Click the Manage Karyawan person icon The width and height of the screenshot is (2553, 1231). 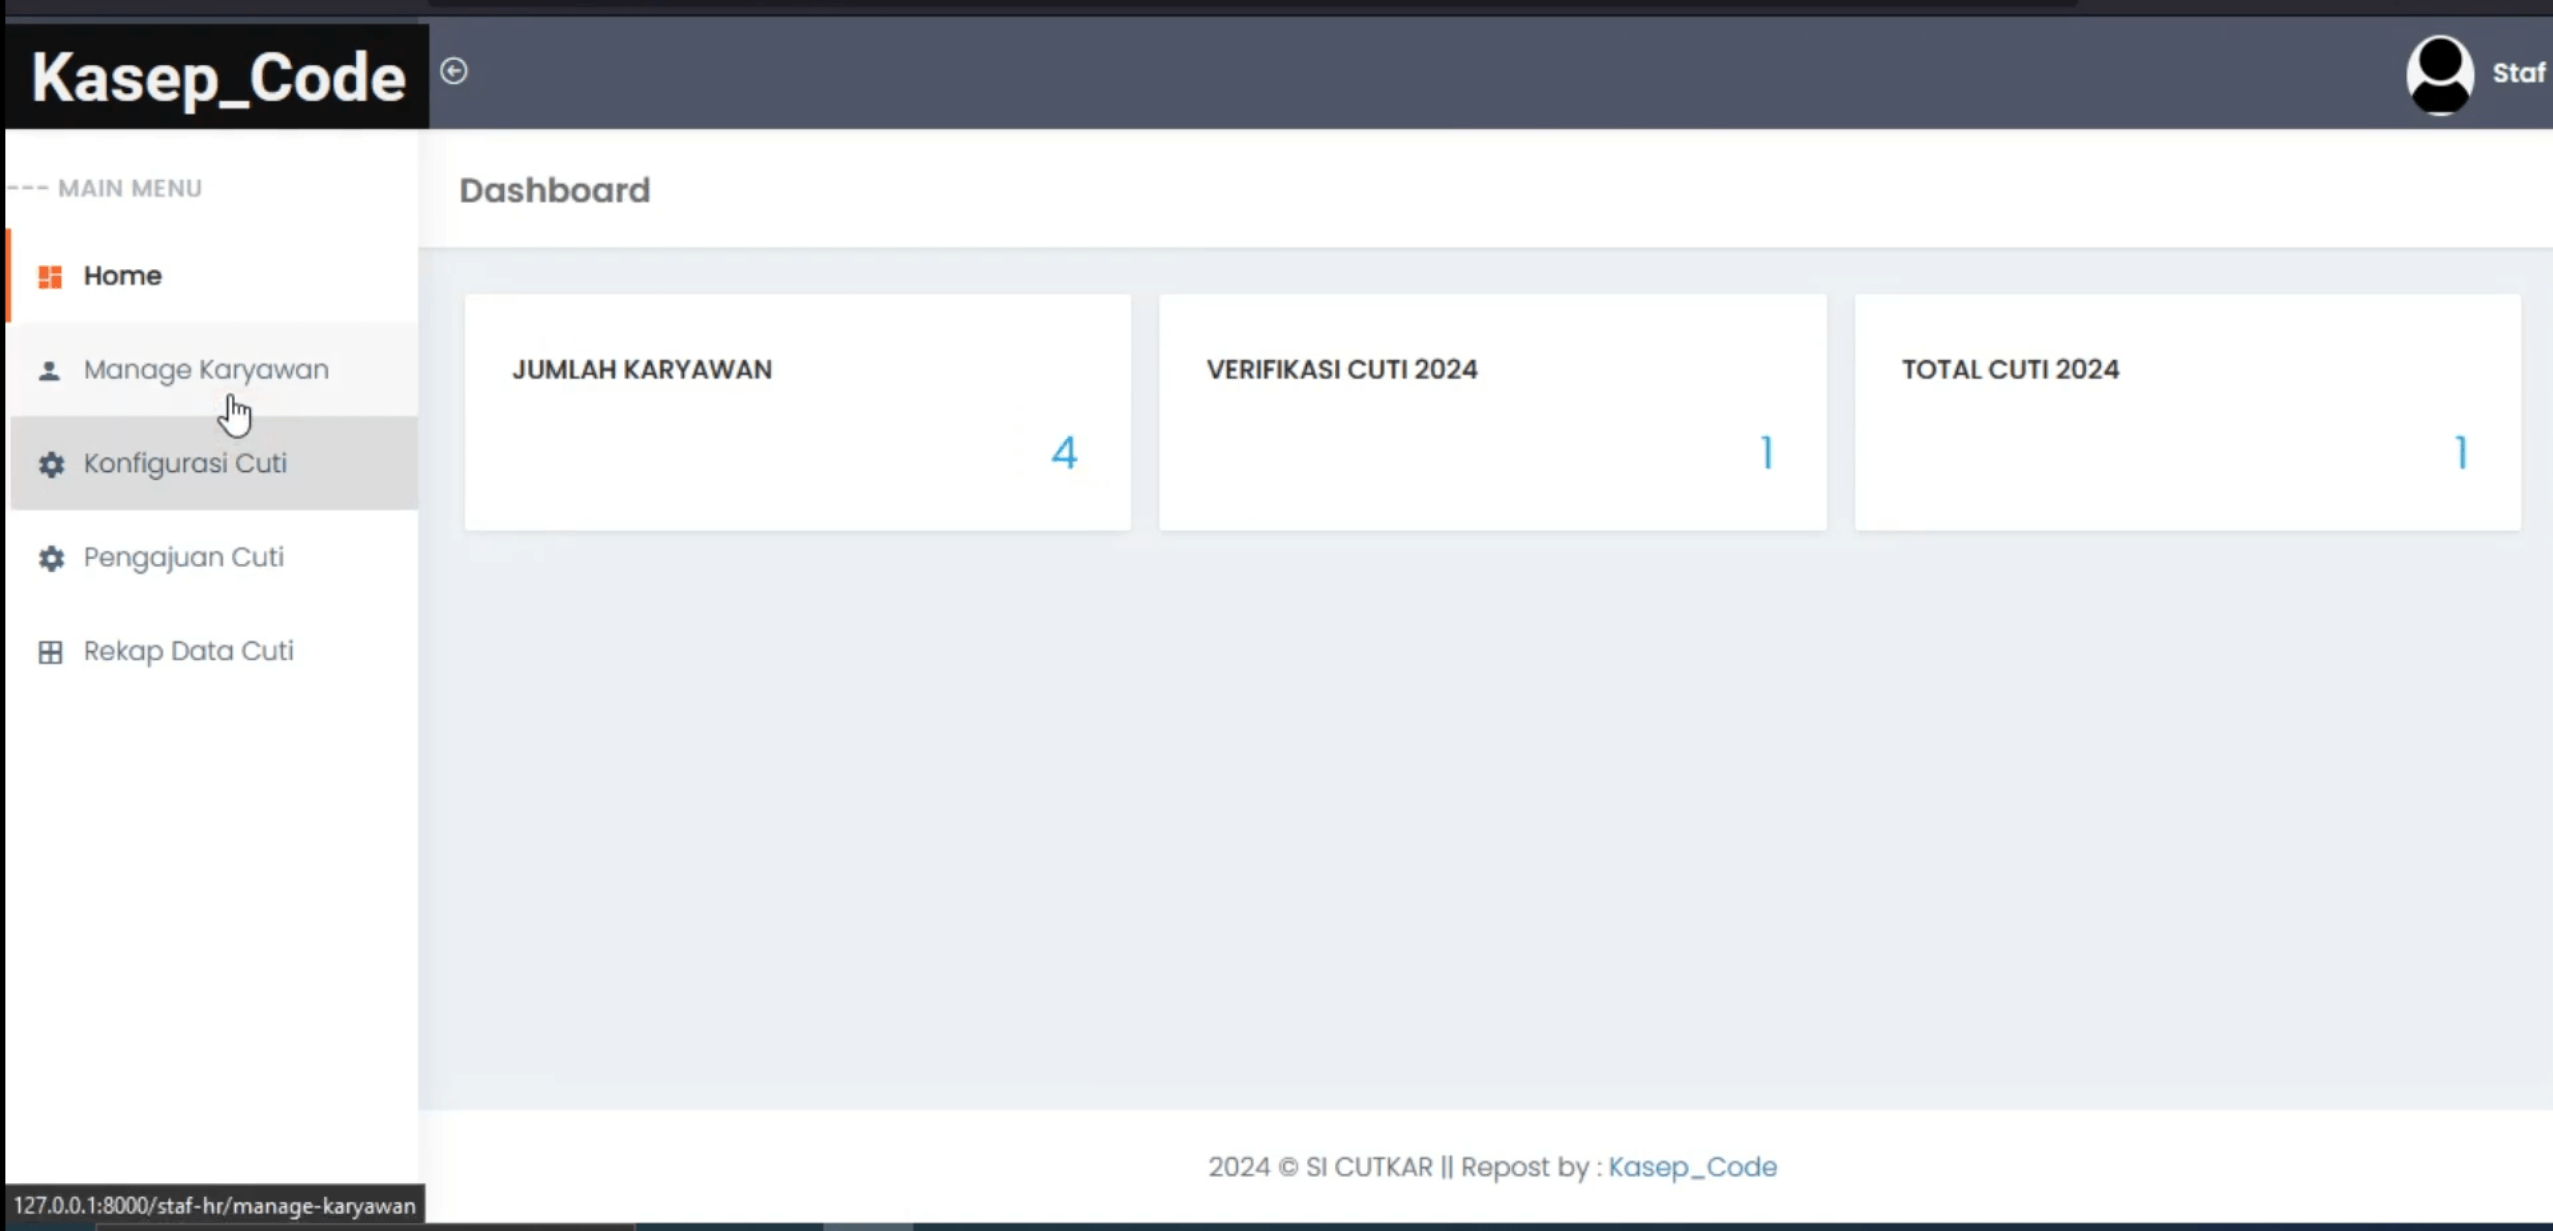[49, 371]
